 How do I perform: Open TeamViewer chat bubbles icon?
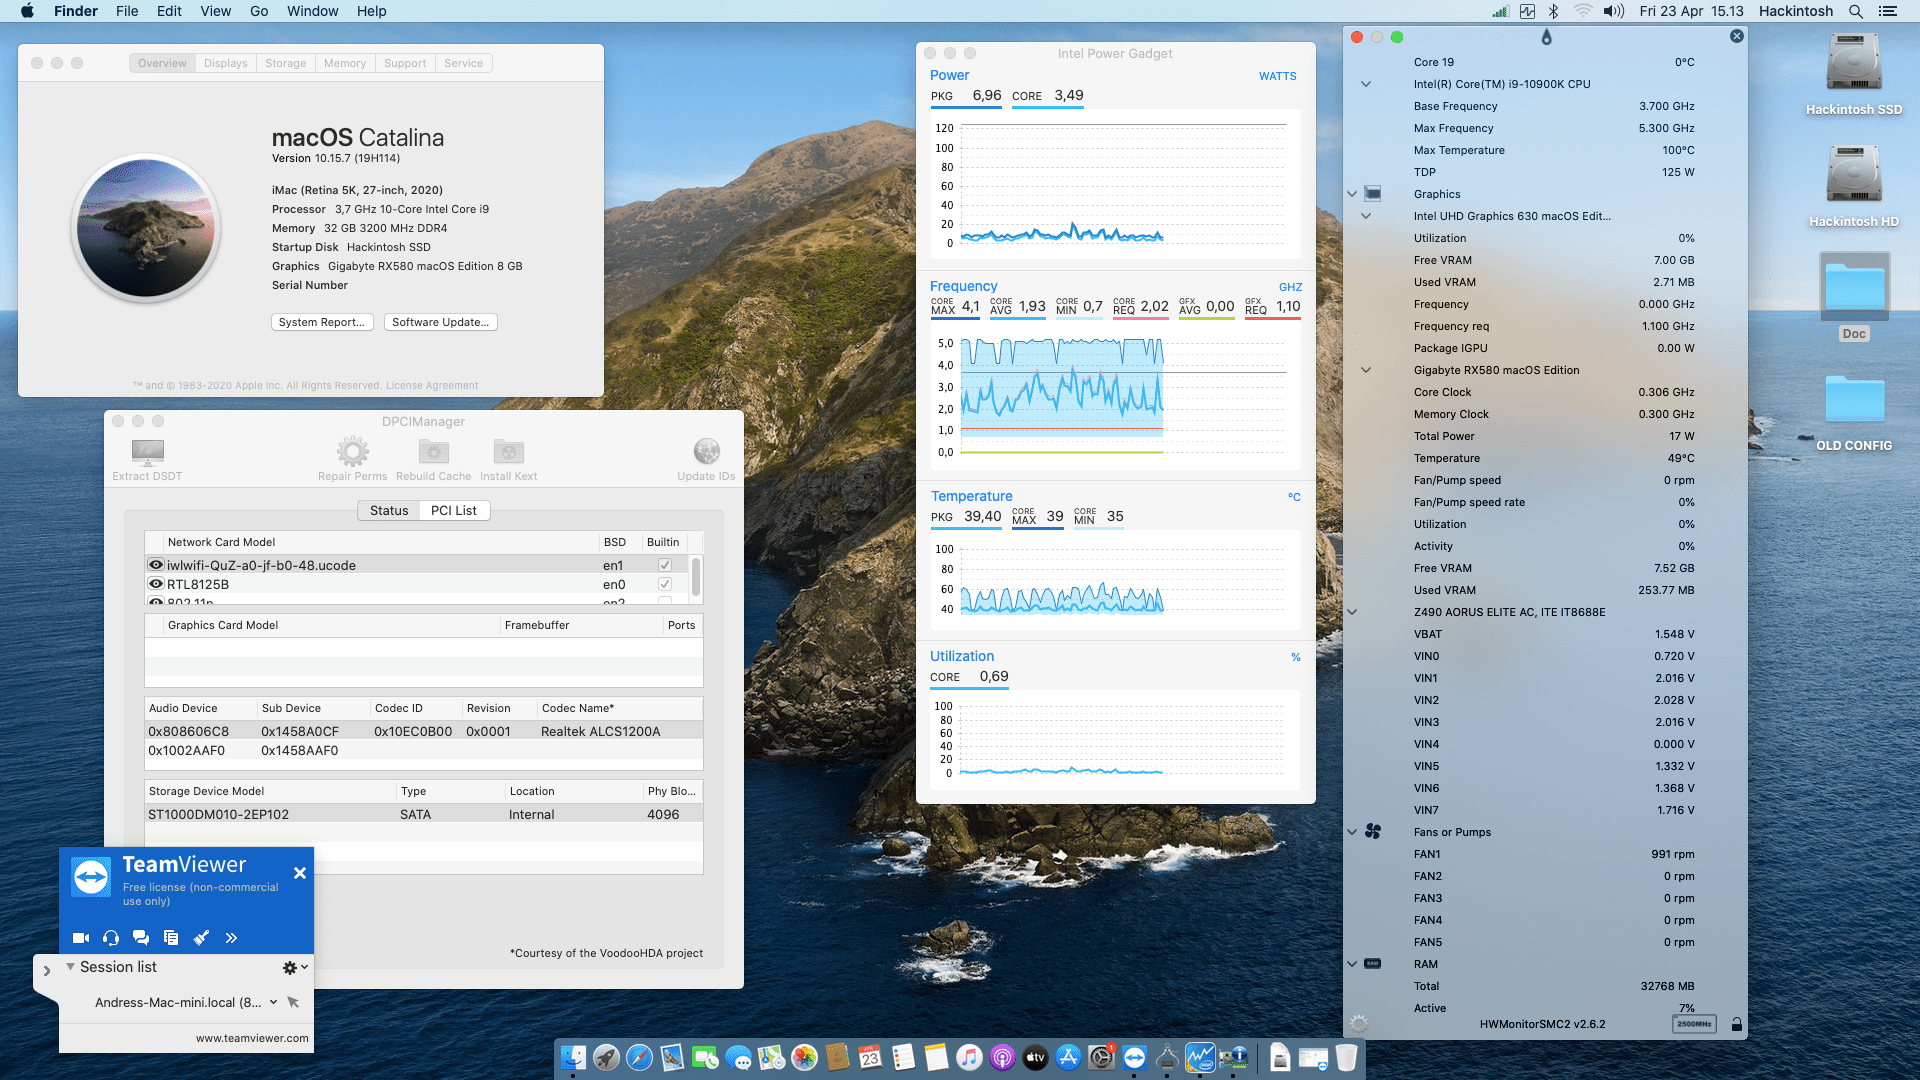coord(141,938)
